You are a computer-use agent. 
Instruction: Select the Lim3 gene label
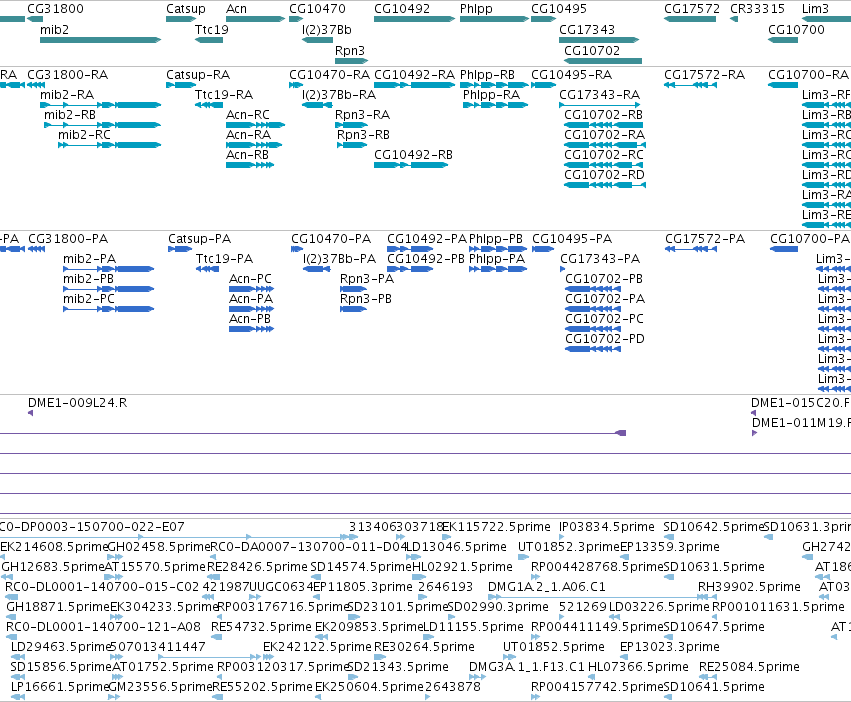(x=815, y=9)
